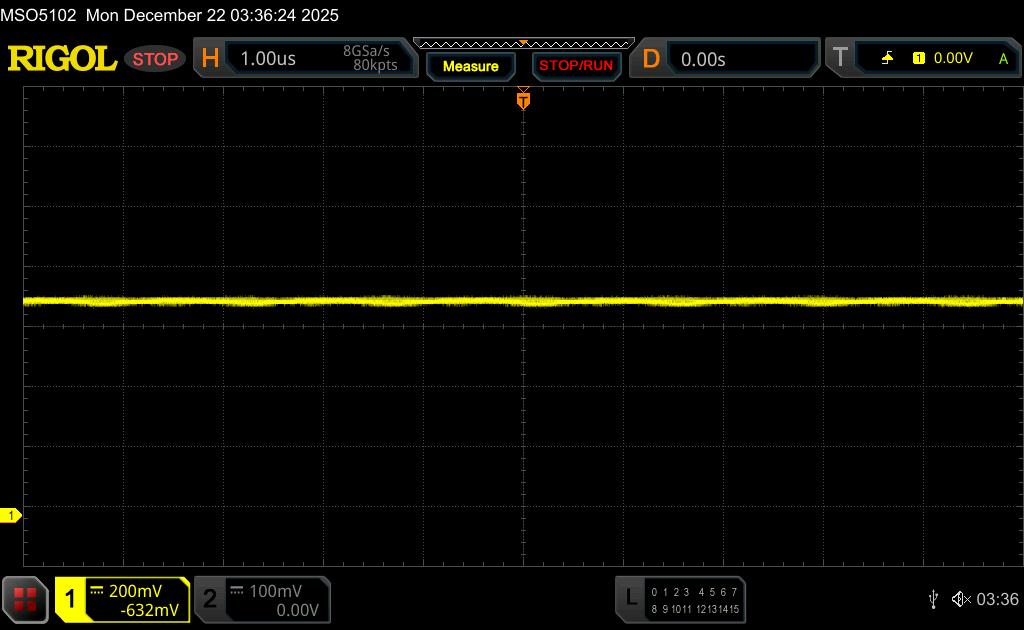1024x630 pixels.
Task: Click the USB connection status icon
Action: coord(933,599)
